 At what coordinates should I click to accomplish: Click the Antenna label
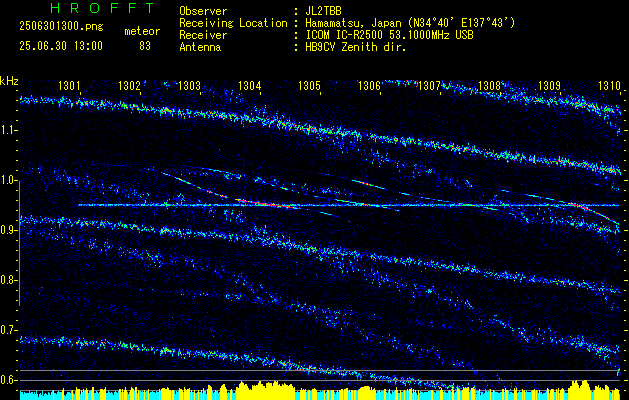coord(200,47)
